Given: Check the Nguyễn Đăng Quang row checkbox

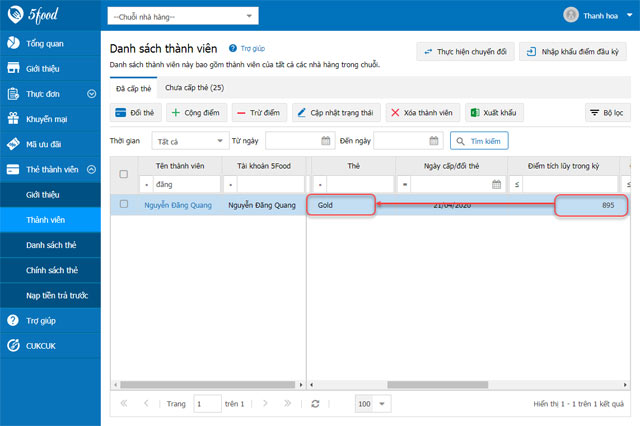Looking at the screenshot, I should (x=124, y=204).
